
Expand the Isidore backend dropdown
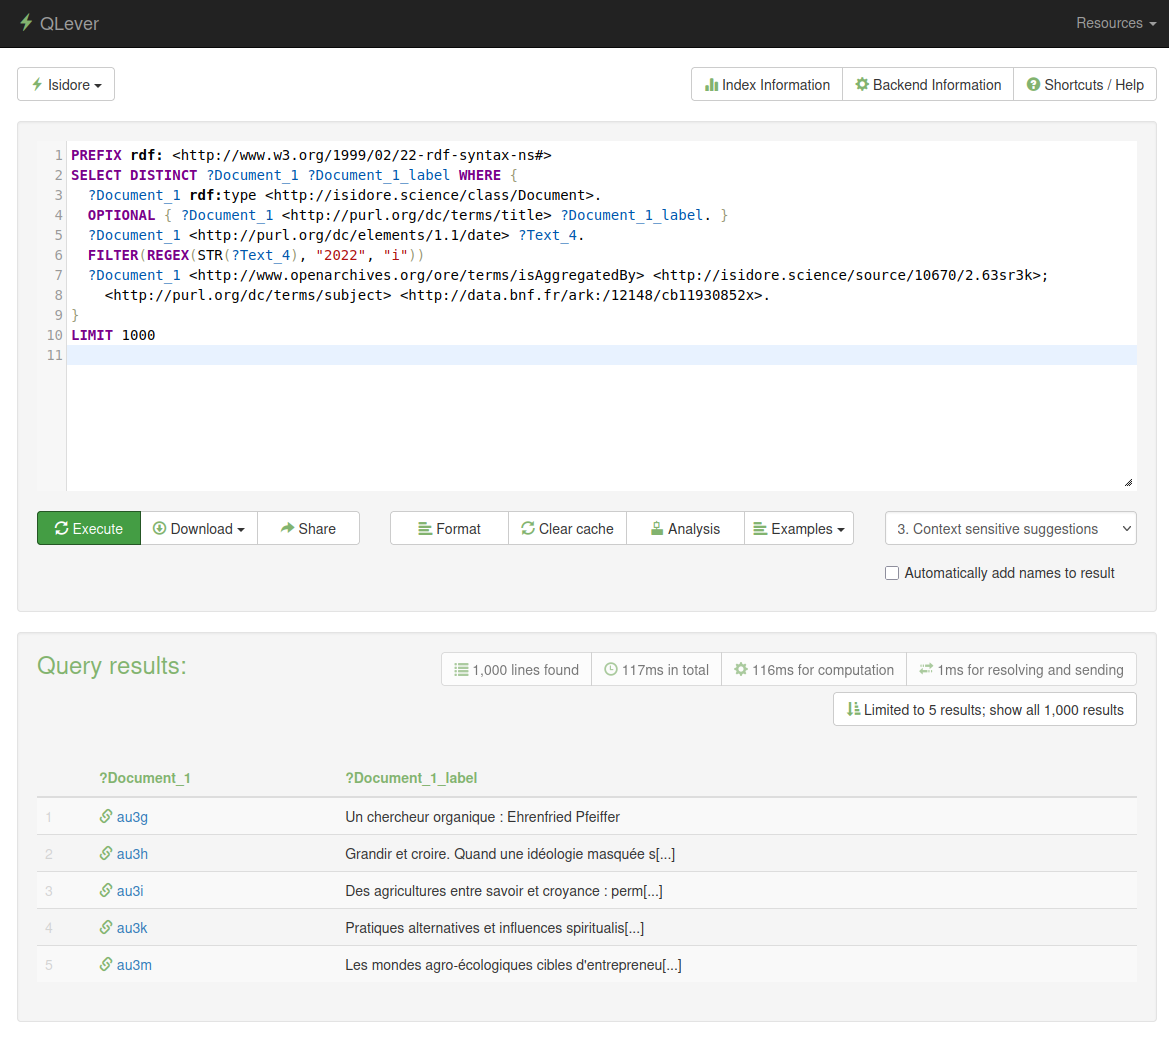(x=66, y=85)
